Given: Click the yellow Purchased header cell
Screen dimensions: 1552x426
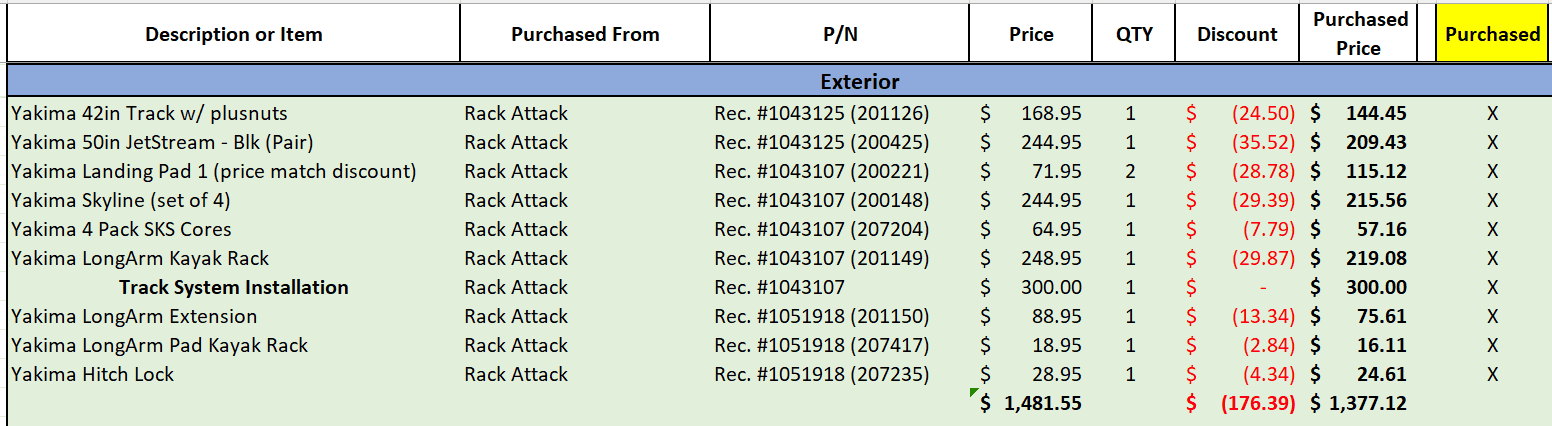Looking at the screenshot, I should pos(1492,34).
